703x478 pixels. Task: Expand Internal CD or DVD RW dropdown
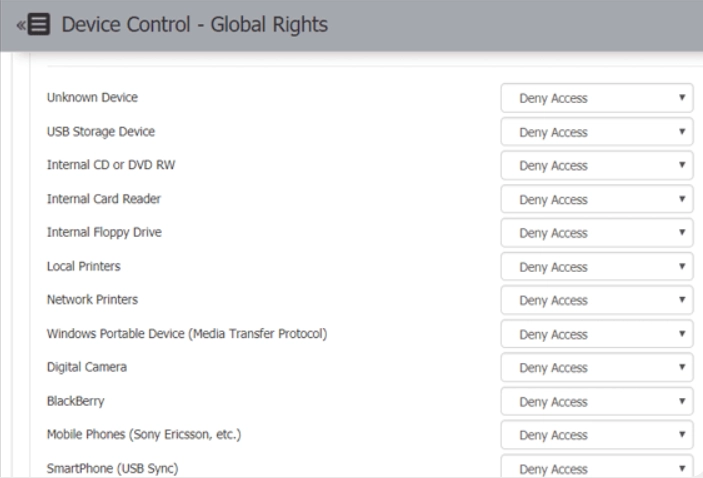(597, 165)
